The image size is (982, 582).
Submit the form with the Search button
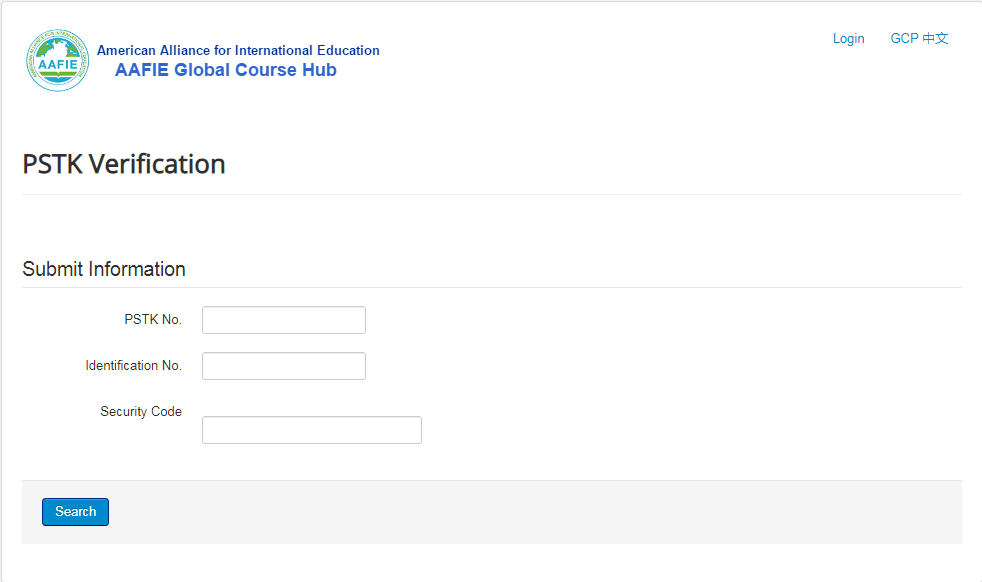[75, 512]
